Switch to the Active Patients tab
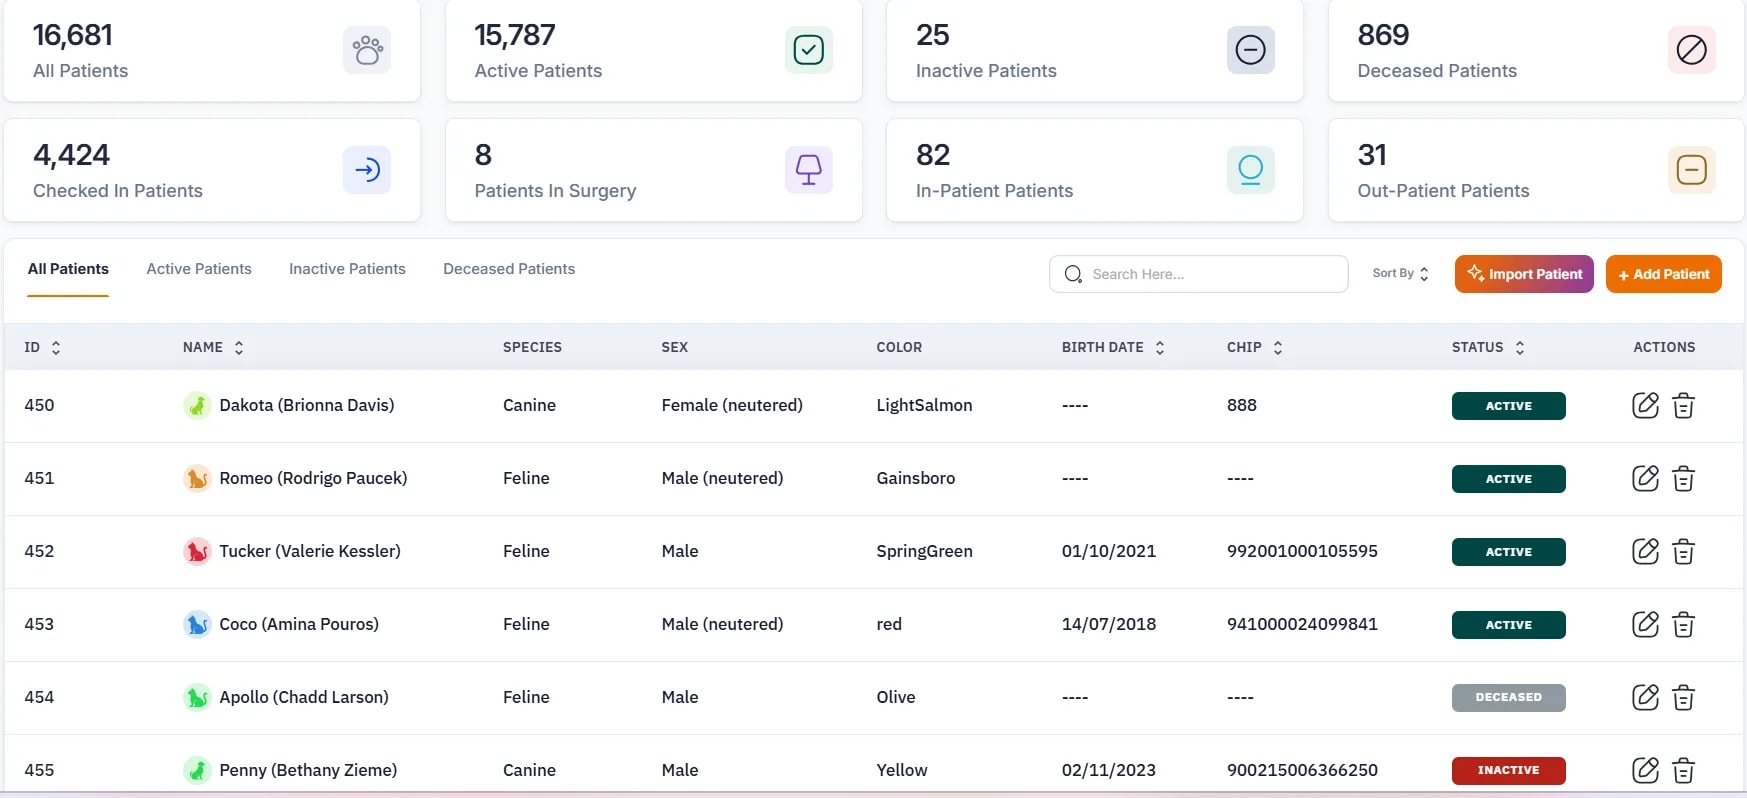The width and height of the screenshot is (1747, 798). 199,269
